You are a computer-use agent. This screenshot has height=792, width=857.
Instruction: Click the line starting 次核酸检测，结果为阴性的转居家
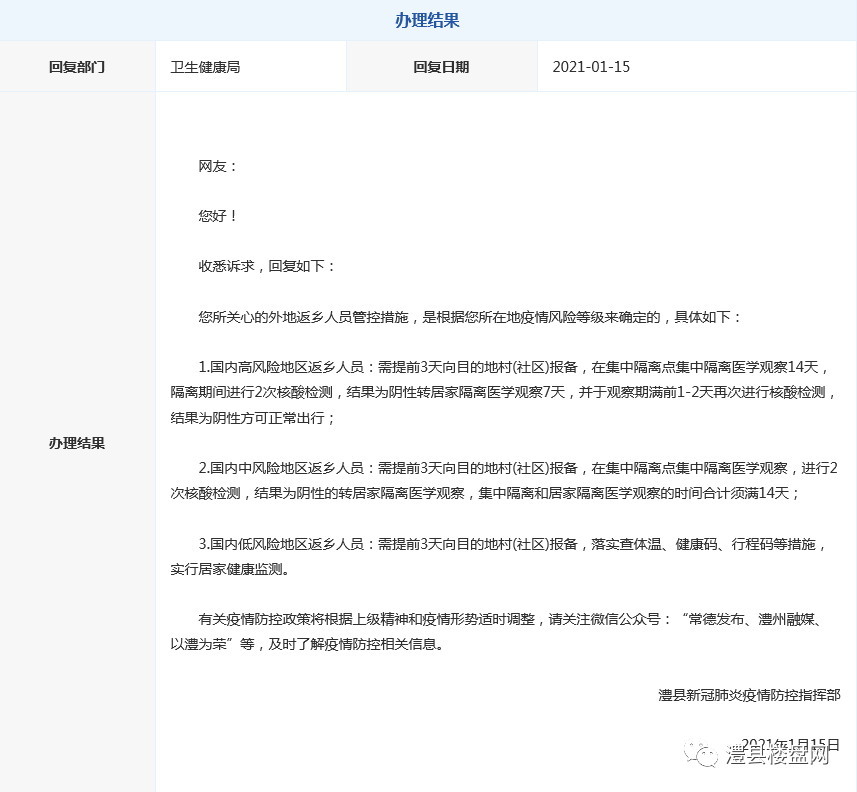[x=485, y=494]
